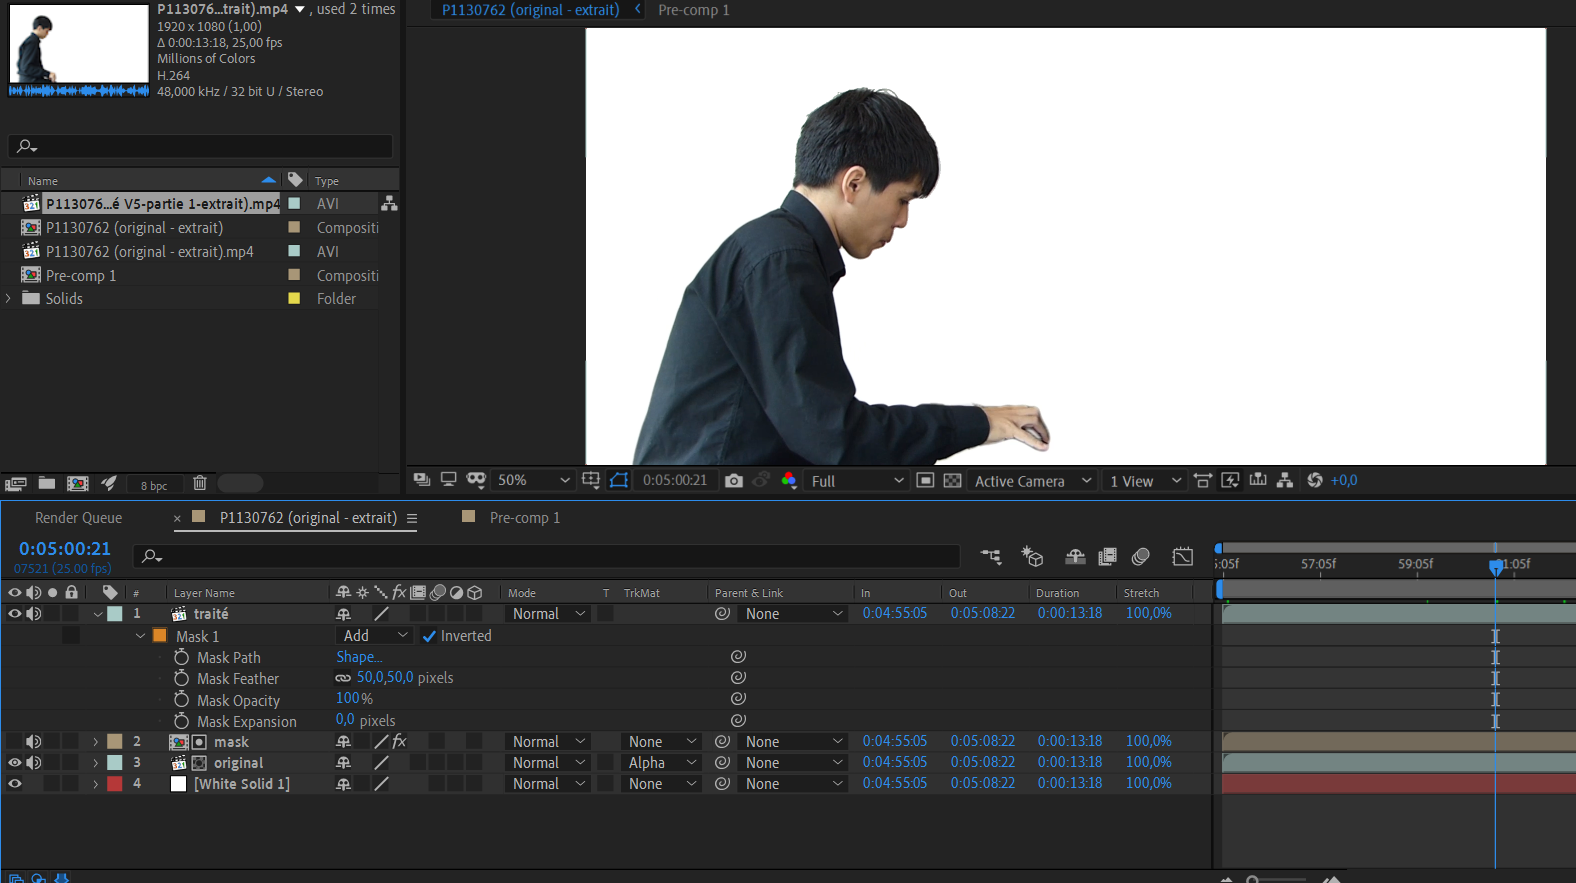Create a new composition from the Project panel
1576x883 pixels.
(78, 484)
